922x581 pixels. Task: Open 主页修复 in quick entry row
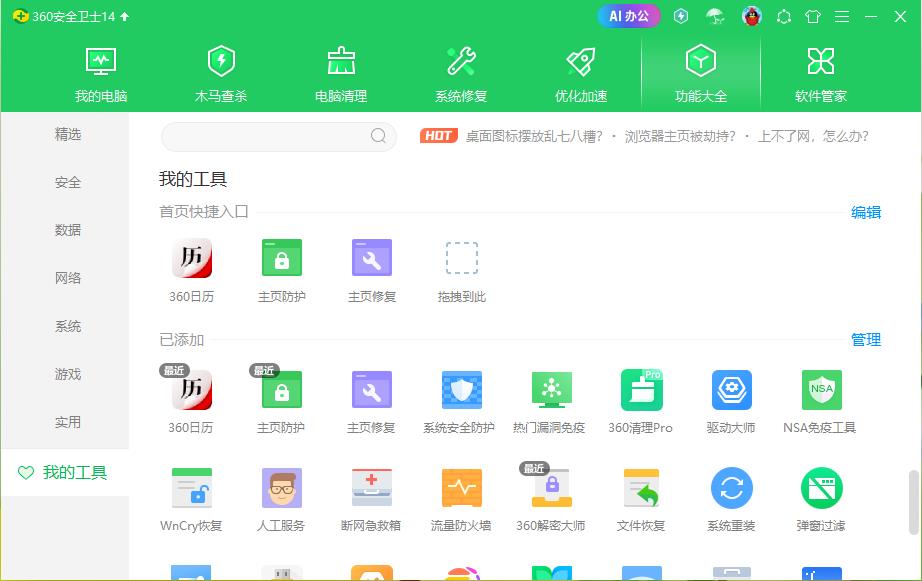tap(372, 271)
